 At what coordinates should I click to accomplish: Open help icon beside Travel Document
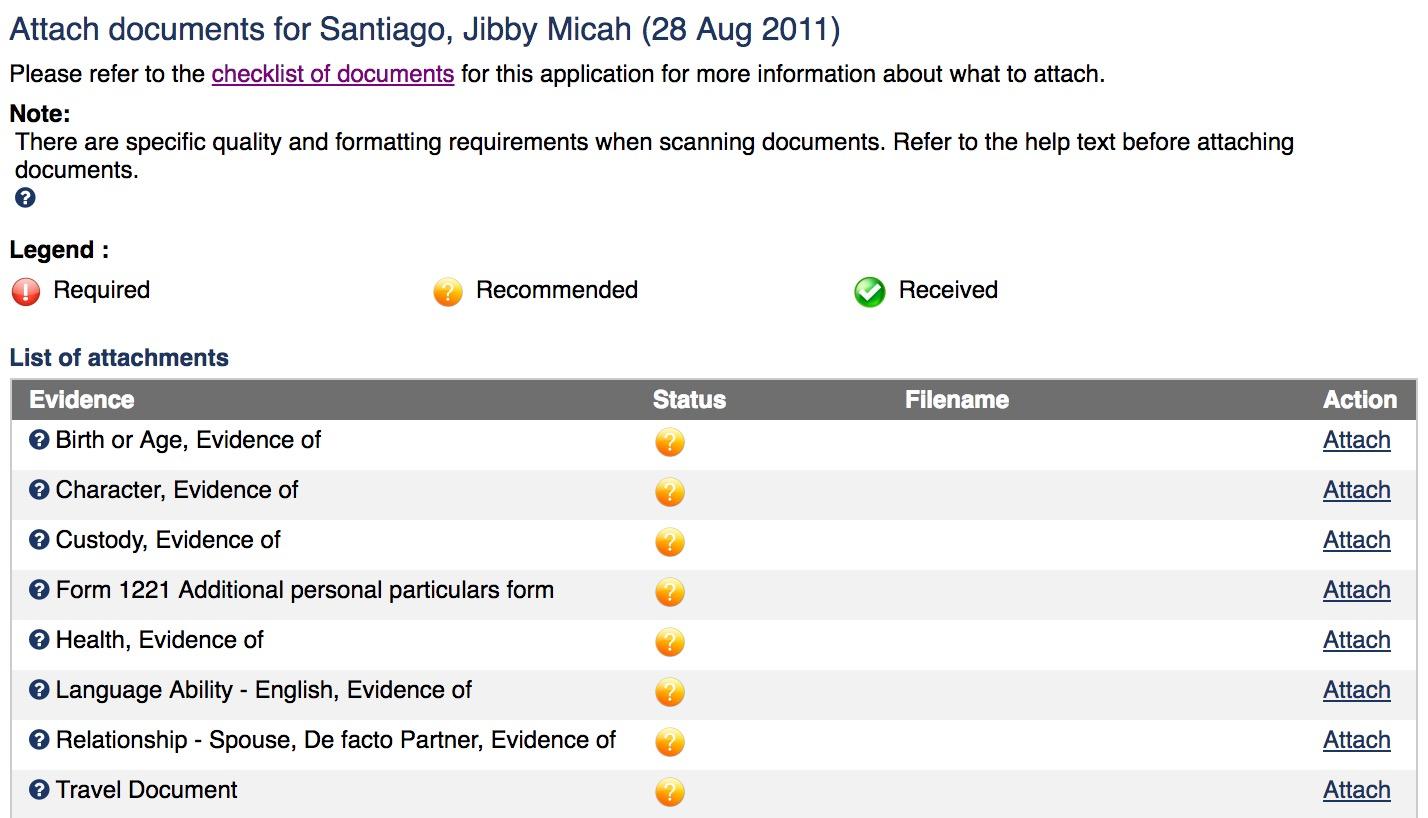(x=39, y=790)
